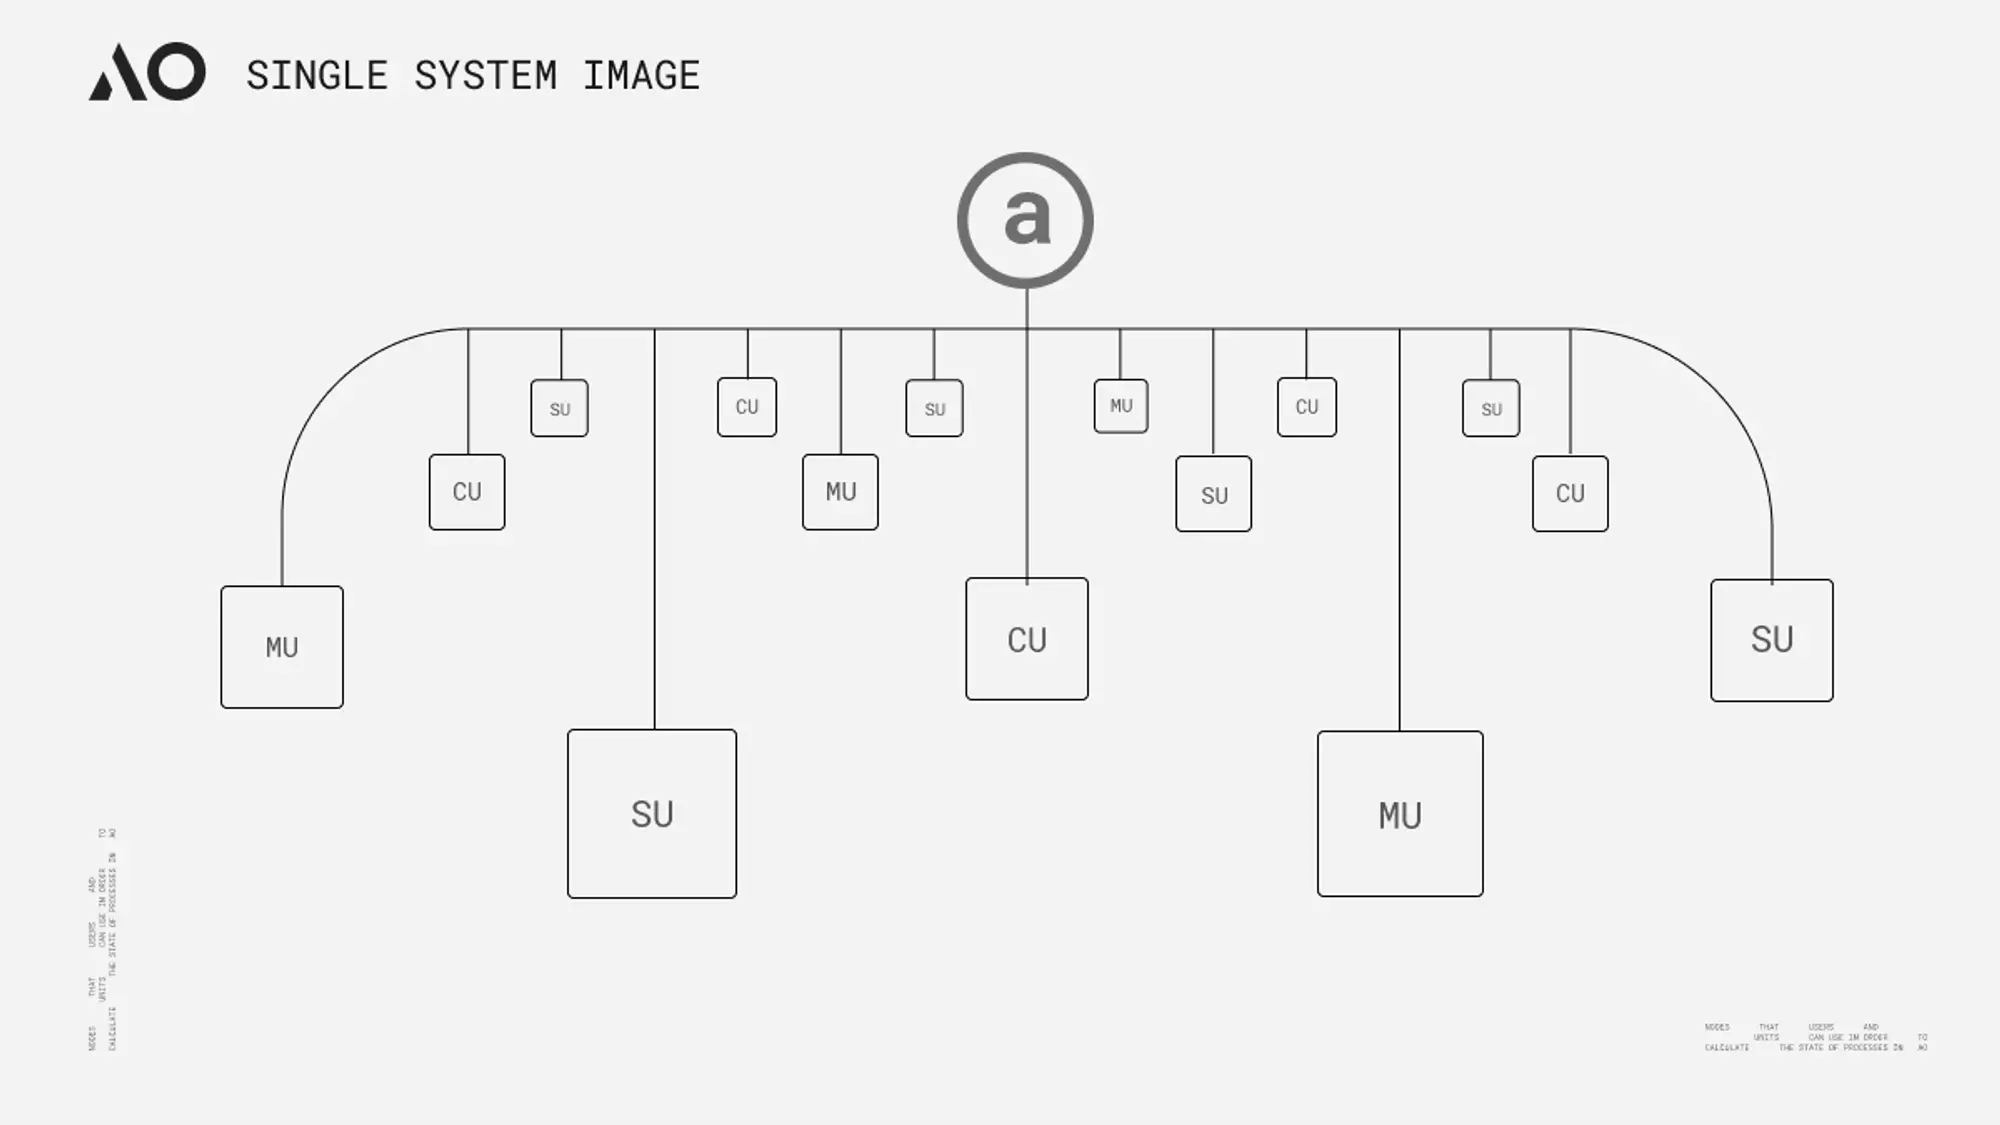The width and height of the screenshot is (2000, 1125).
Task: Select the large MU node bottom-right
Action: tap(1398, 812)
